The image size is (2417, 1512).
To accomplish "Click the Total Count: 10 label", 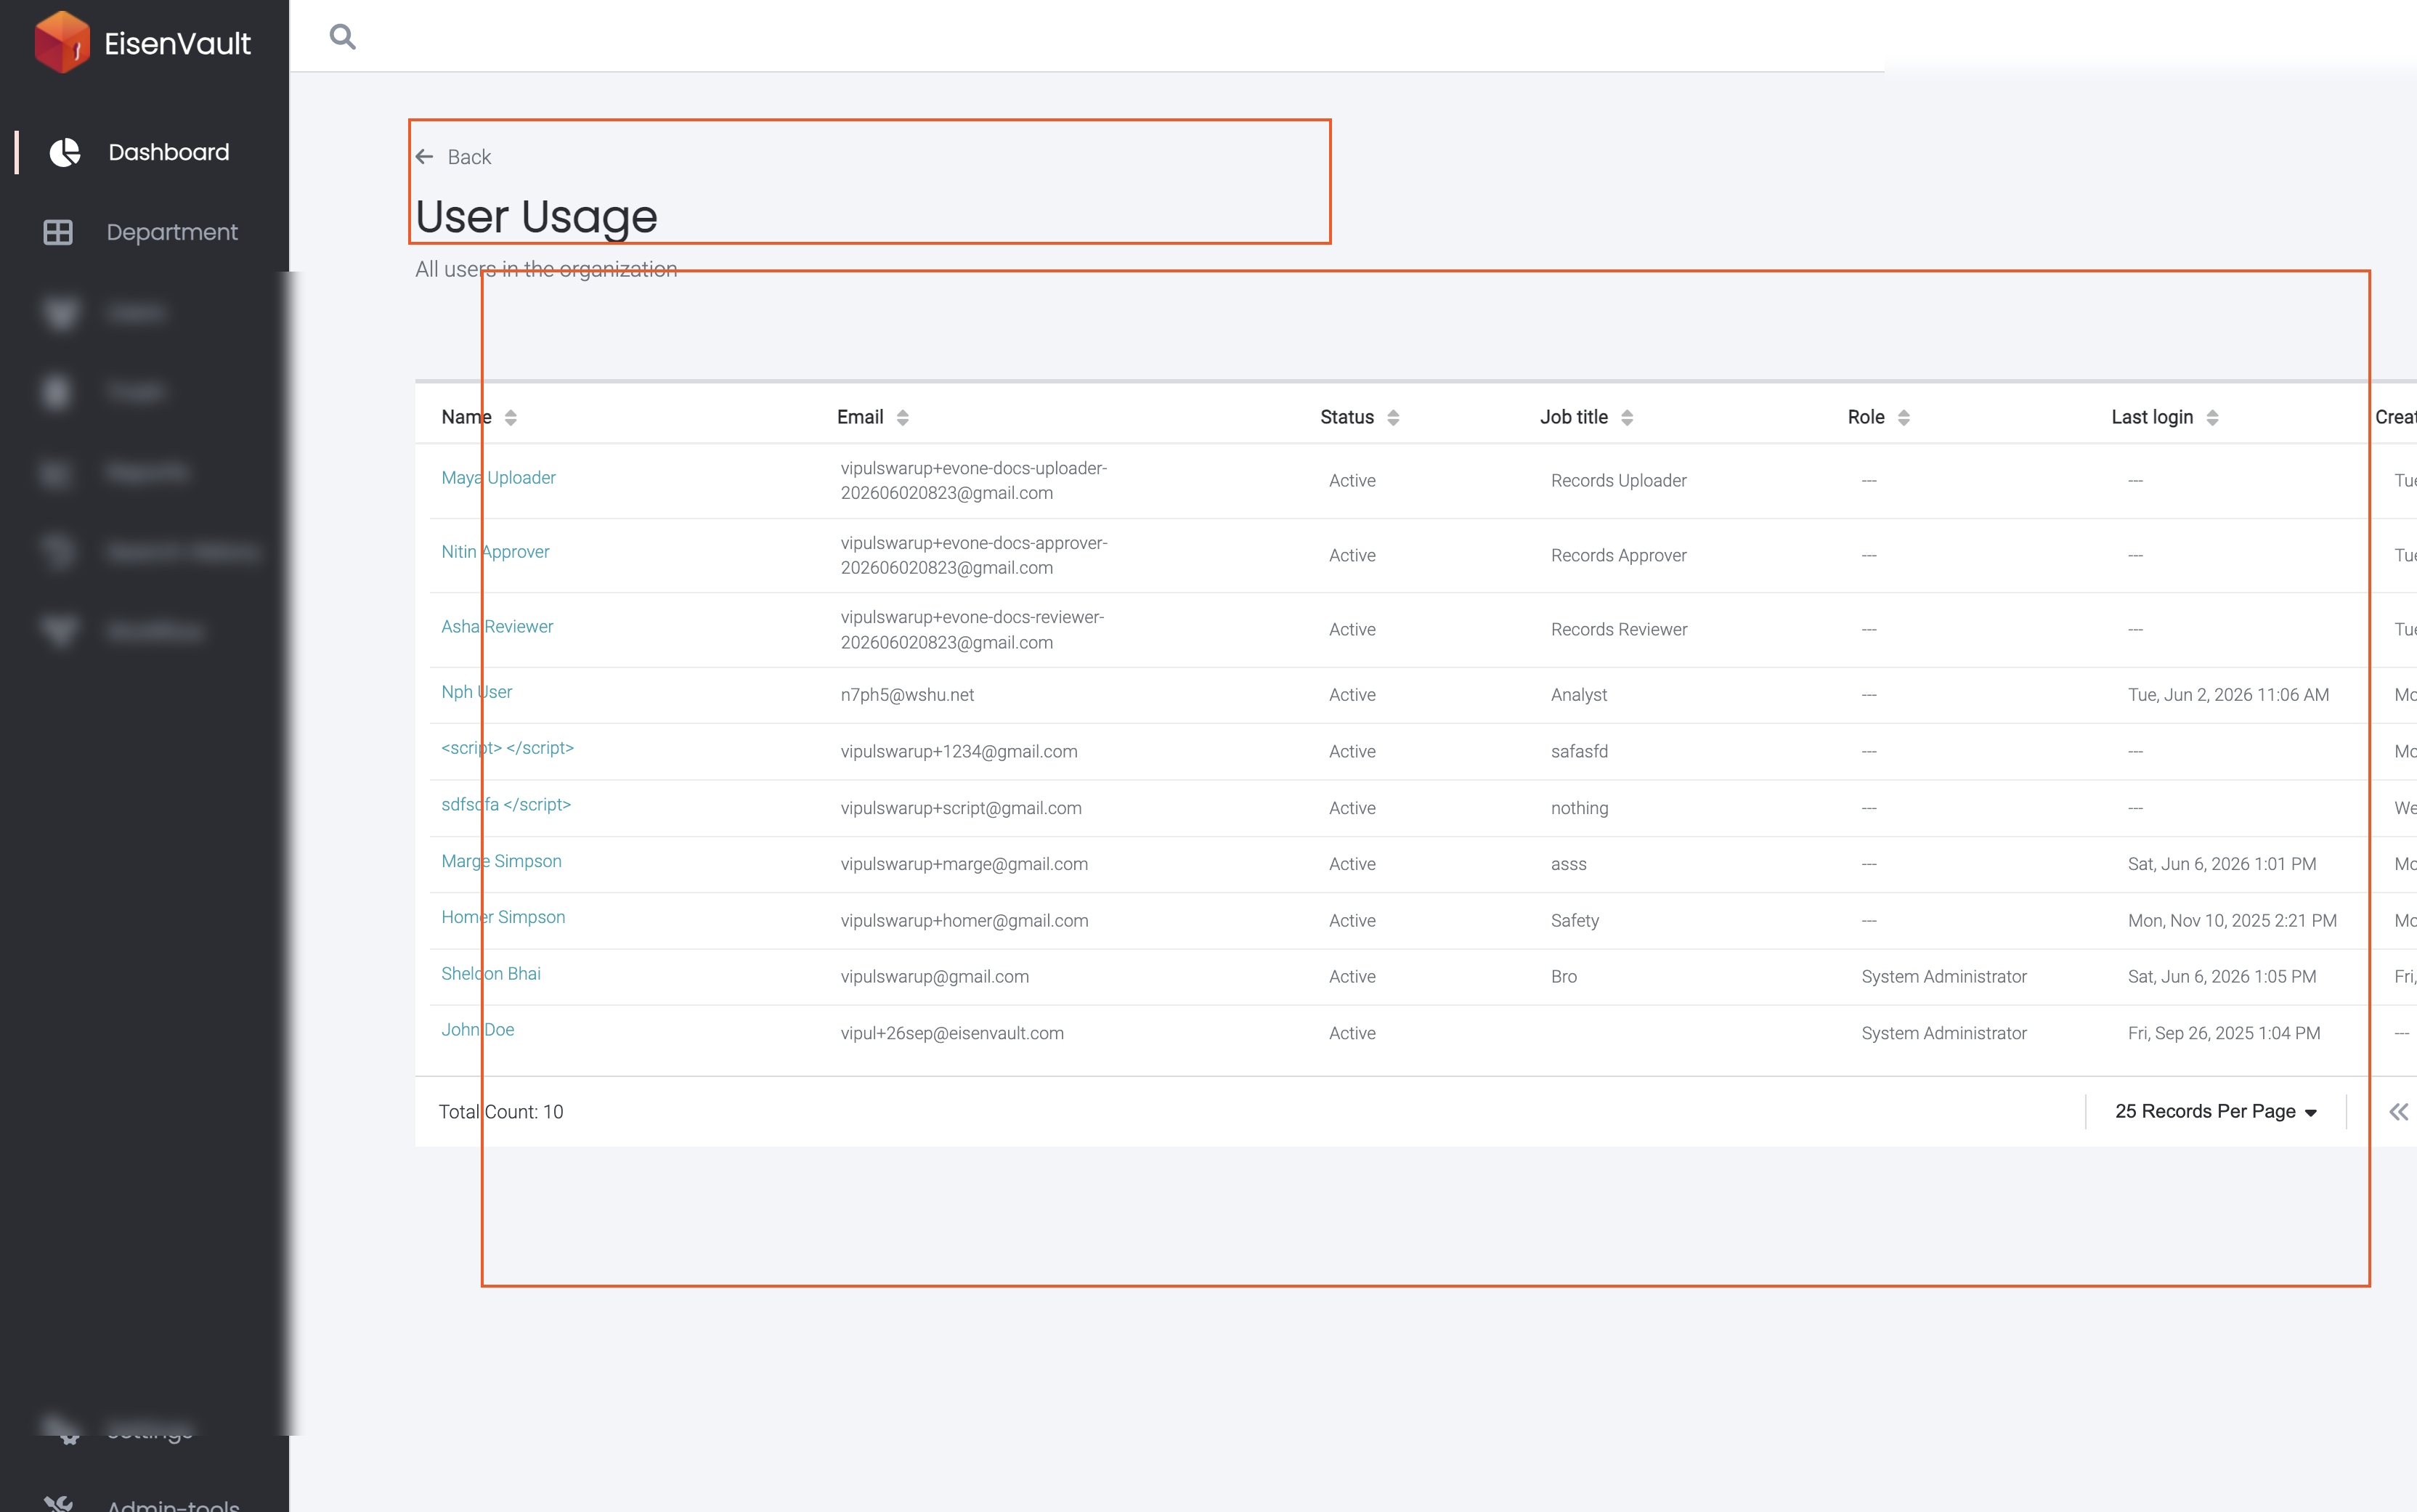I will pyautogui.click(x=501, y=1112).
